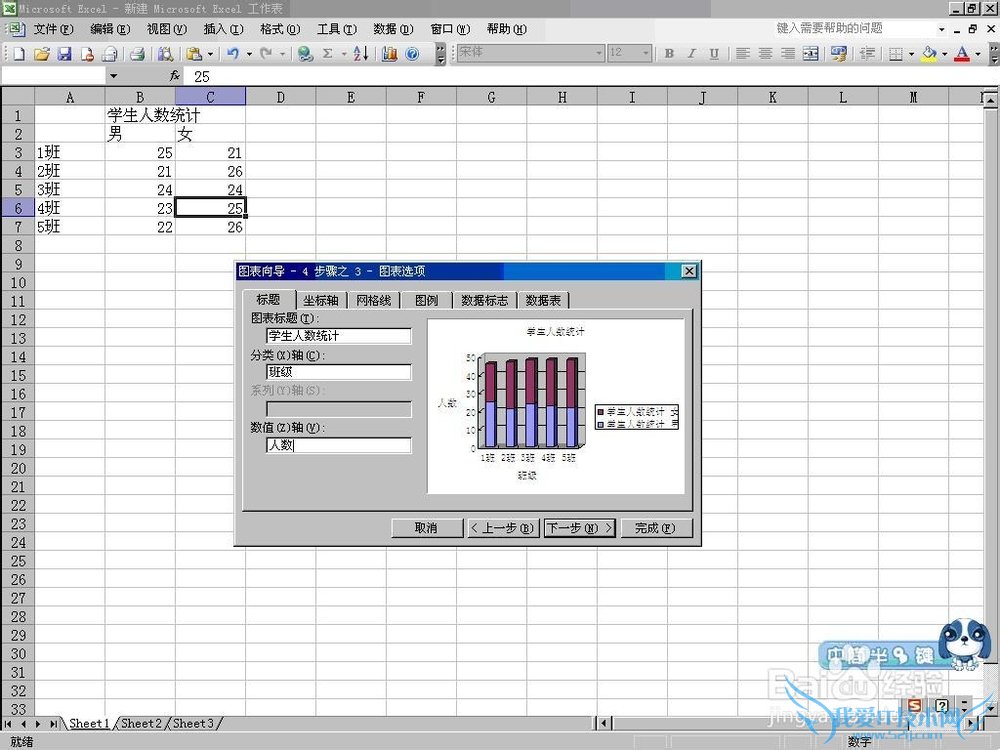The width and height of the screenshot is (1000, 750).
Task: Switch to the 数据表 tab
Action: [x=543, y=300]
